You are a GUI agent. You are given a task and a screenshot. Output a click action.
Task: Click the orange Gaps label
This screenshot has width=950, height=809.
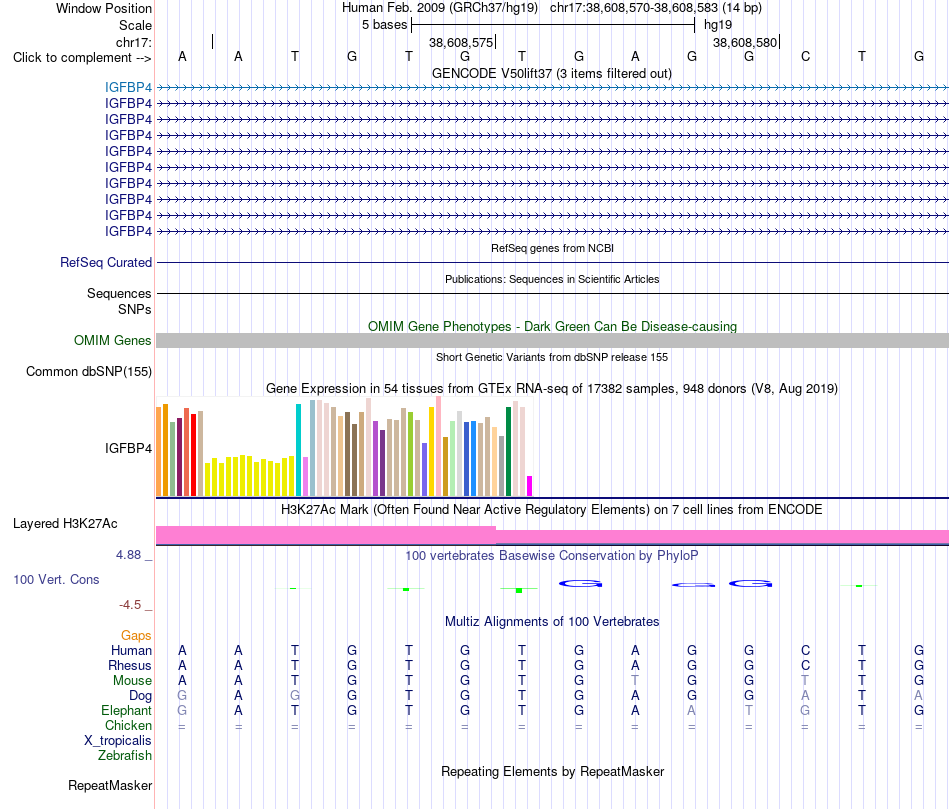point(136,635)
